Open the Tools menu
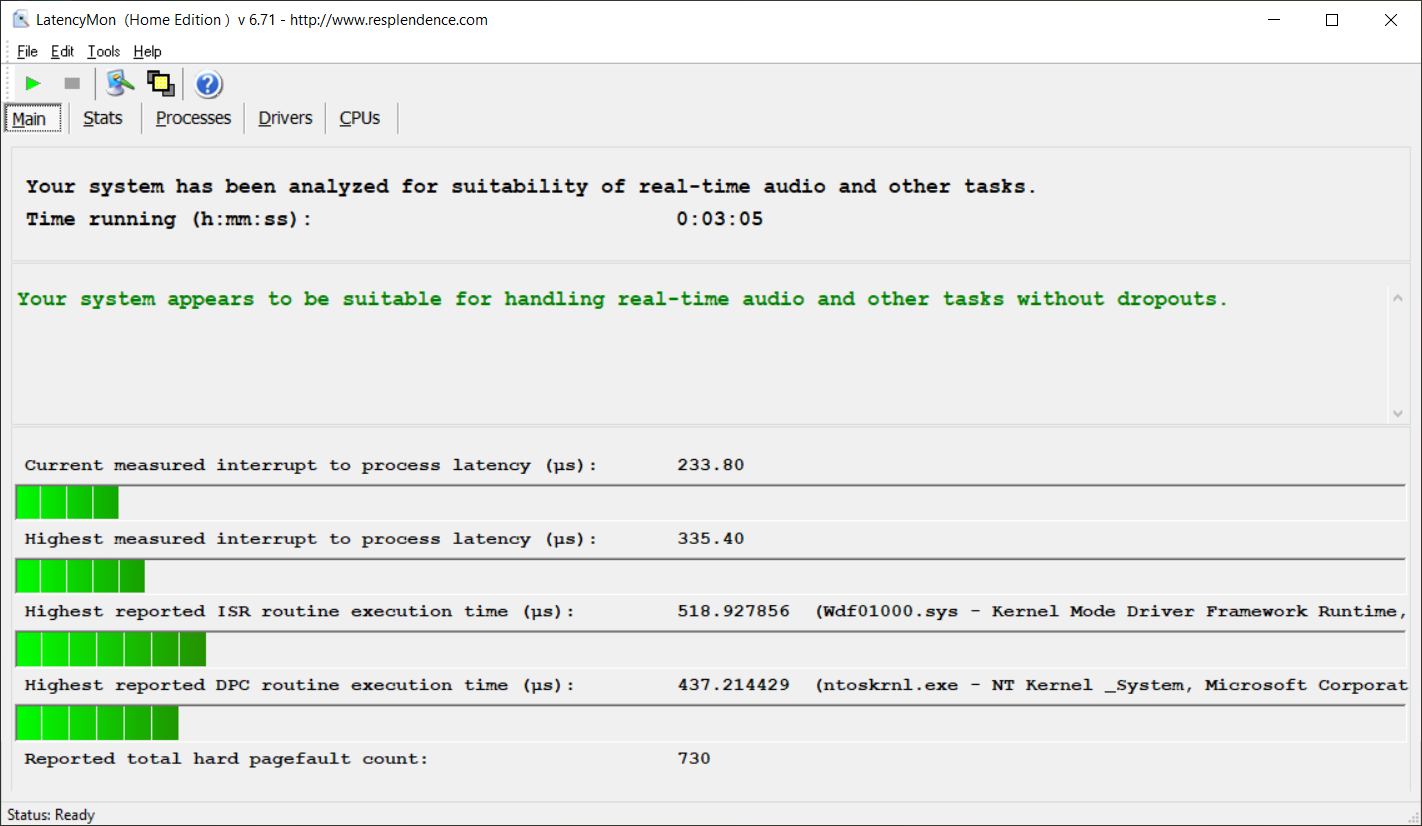This screenshot has width=1422, height=826. [x=103, y=52]
